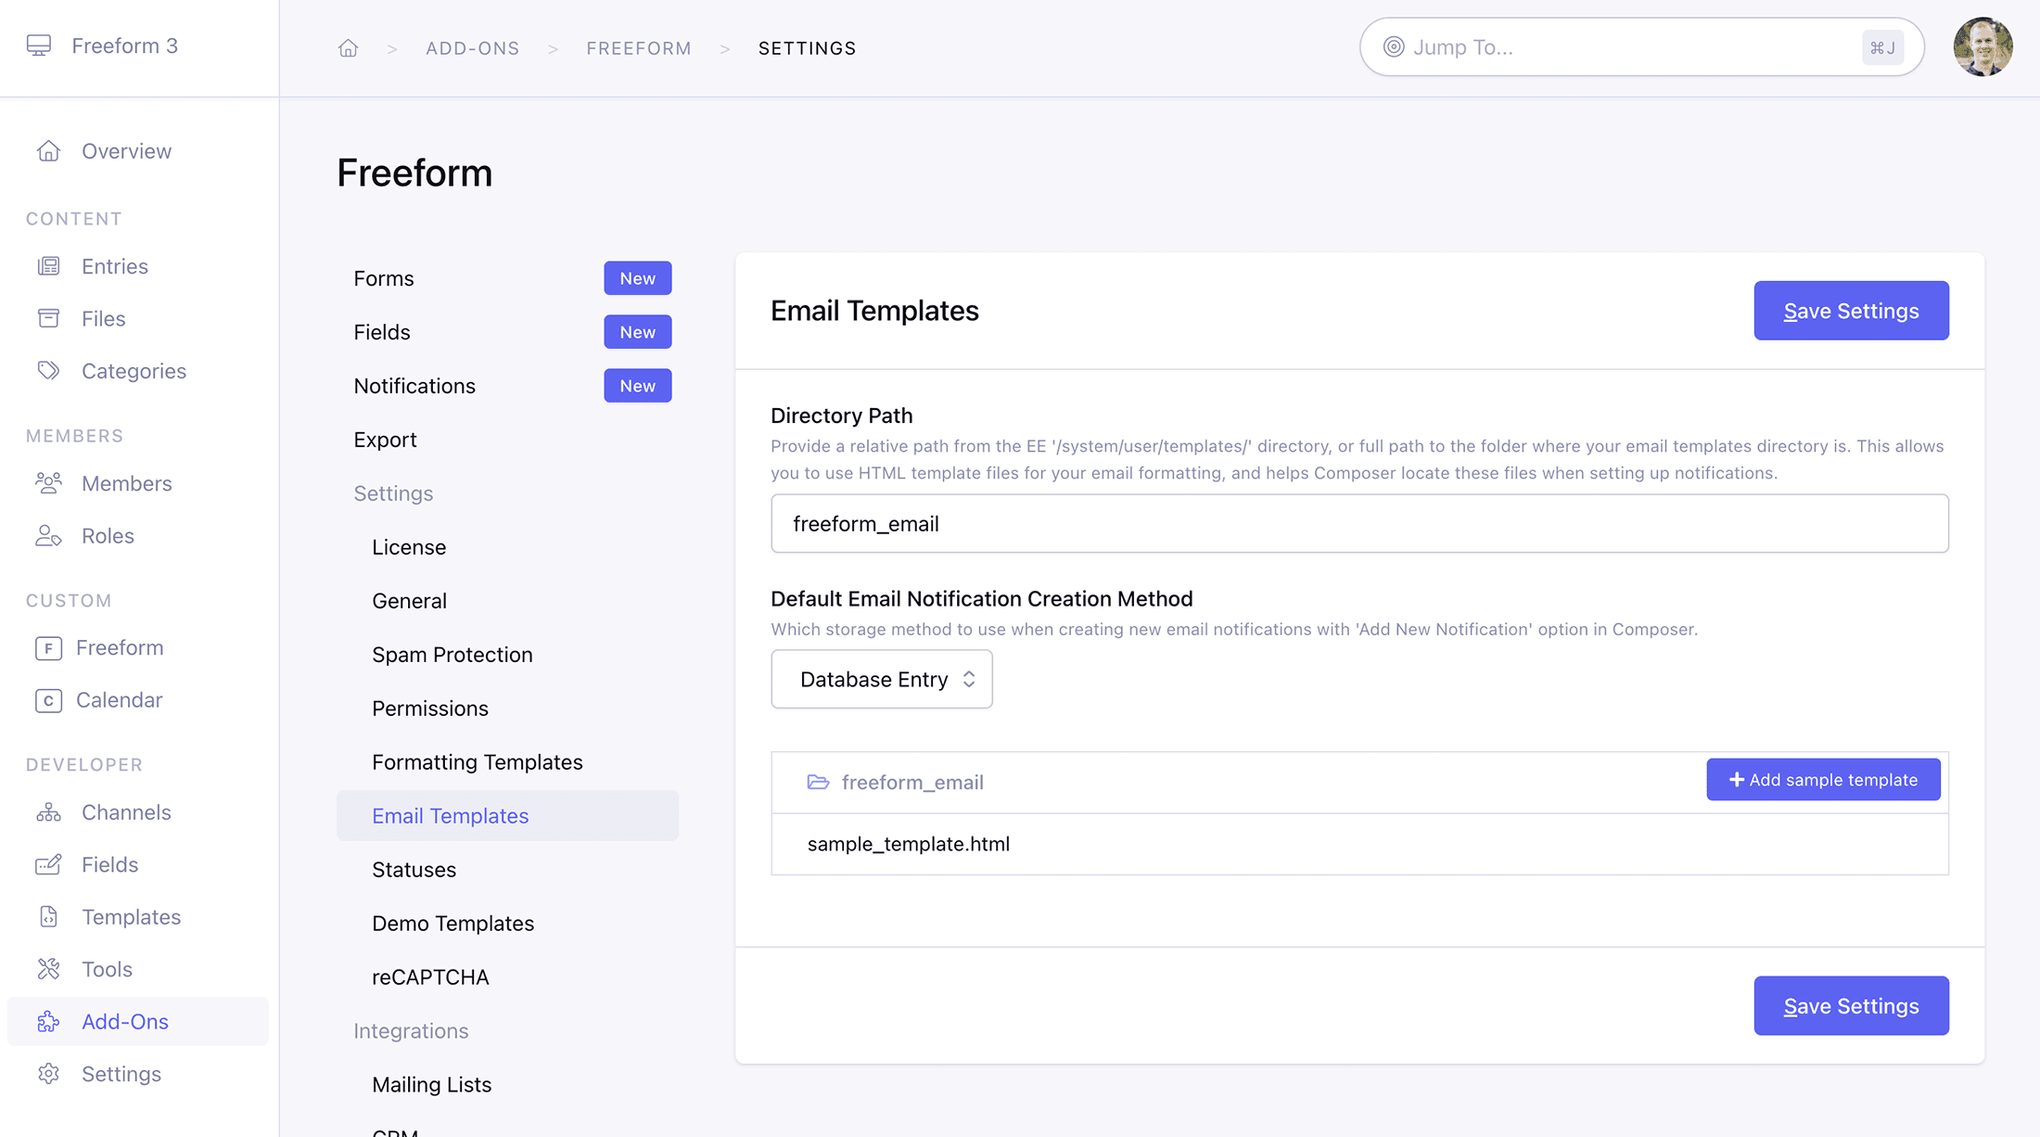Click the Add-Ons puzzle icon
This screenshot has width=2040, height=1137.
49,1021
